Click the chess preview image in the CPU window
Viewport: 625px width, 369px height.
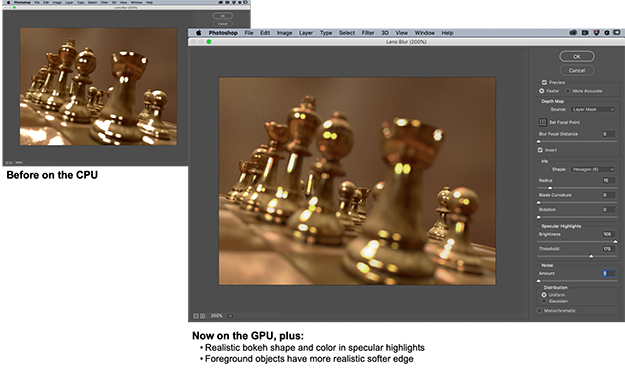[98, 86]
